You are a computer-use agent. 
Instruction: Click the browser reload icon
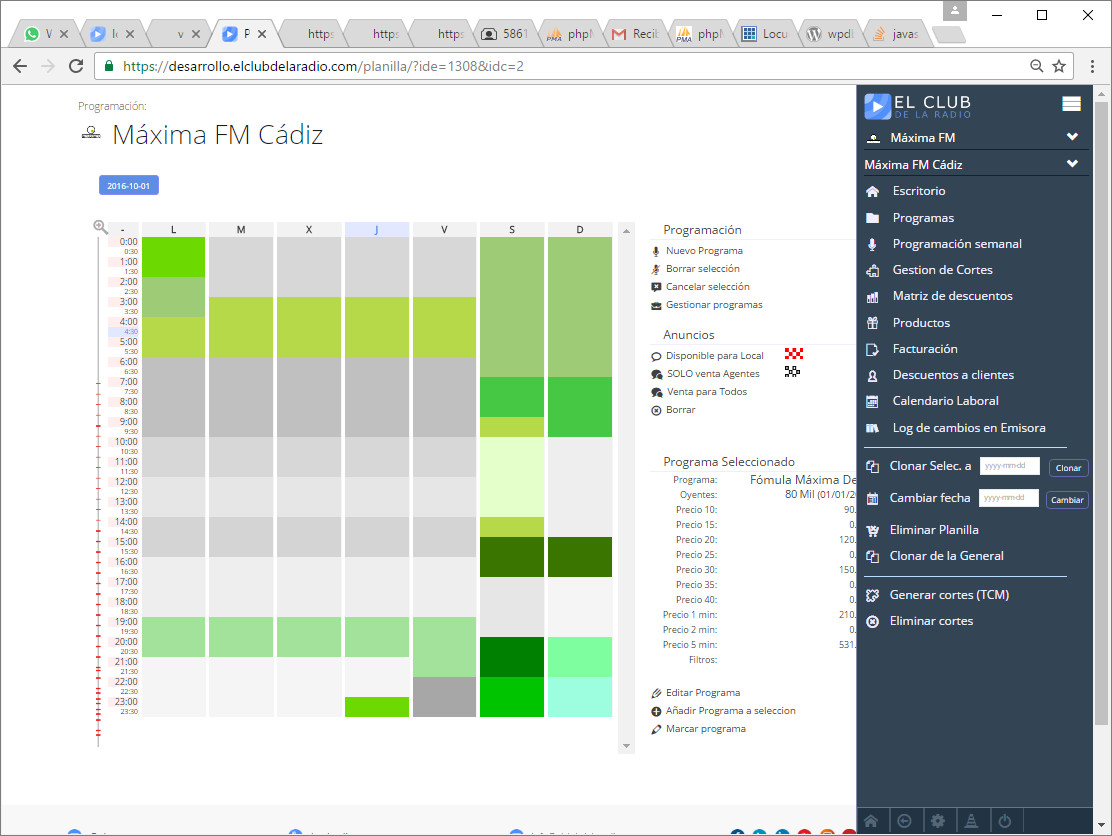pos(76,66)
